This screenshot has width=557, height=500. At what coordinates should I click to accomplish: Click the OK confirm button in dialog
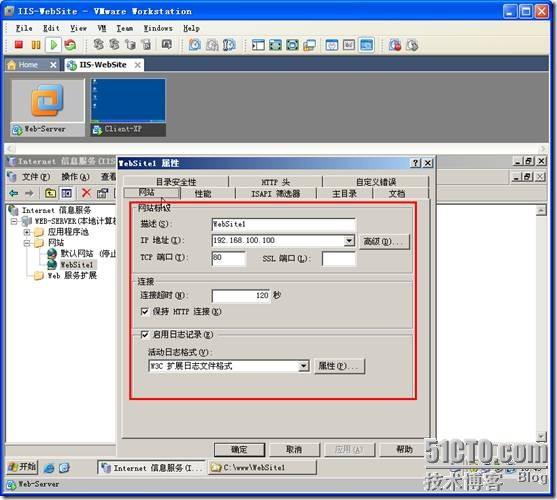pos(239,450)
